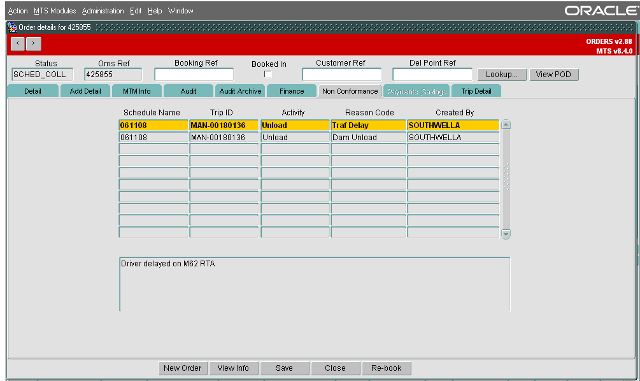Click the Order details window icon
Viewport: 640px width, 381px height.
pos(13,27)
